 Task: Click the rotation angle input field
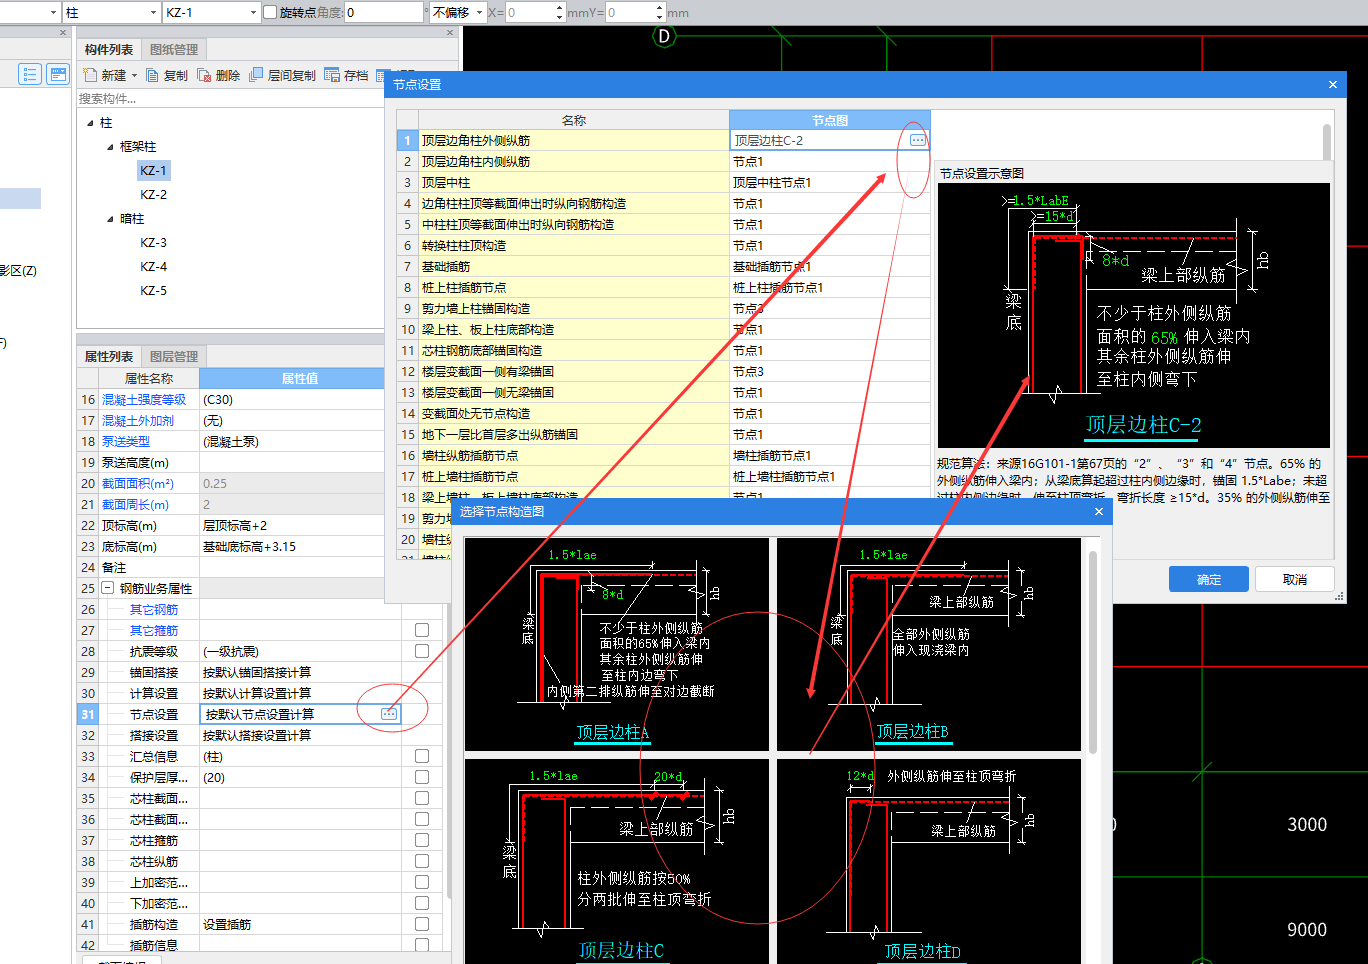384,12
